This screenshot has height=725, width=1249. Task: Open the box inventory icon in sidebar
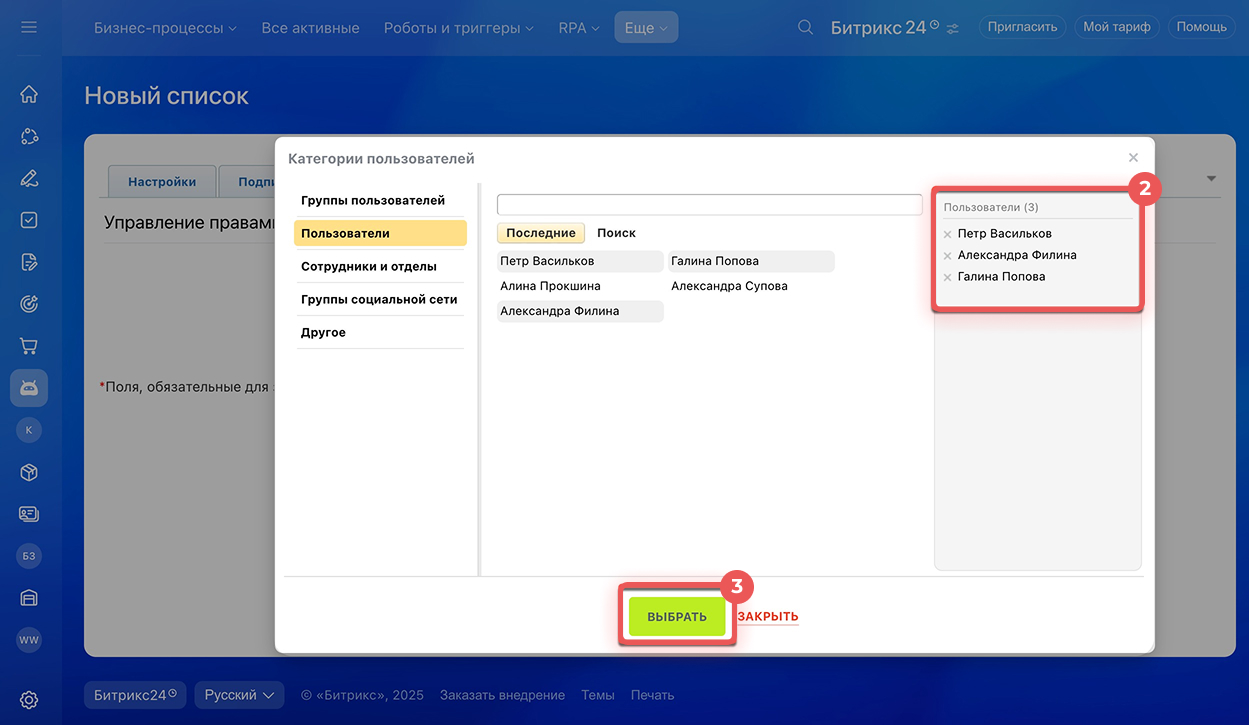(29, 472)
